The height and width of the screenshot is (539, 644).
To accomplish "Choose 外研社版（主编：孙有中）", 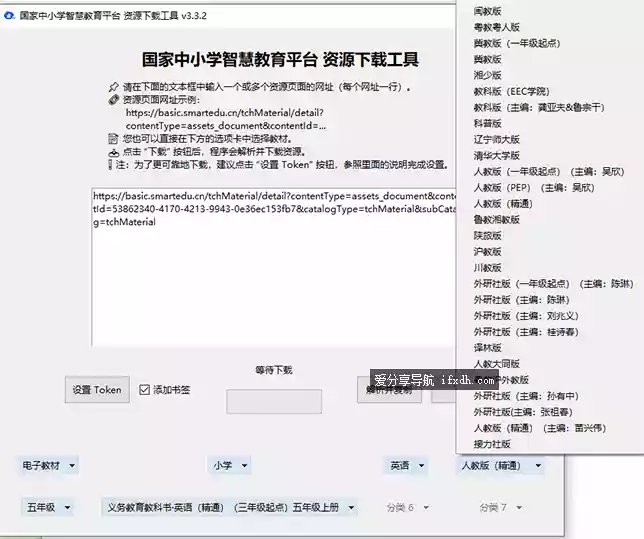I will click(526, 396).
